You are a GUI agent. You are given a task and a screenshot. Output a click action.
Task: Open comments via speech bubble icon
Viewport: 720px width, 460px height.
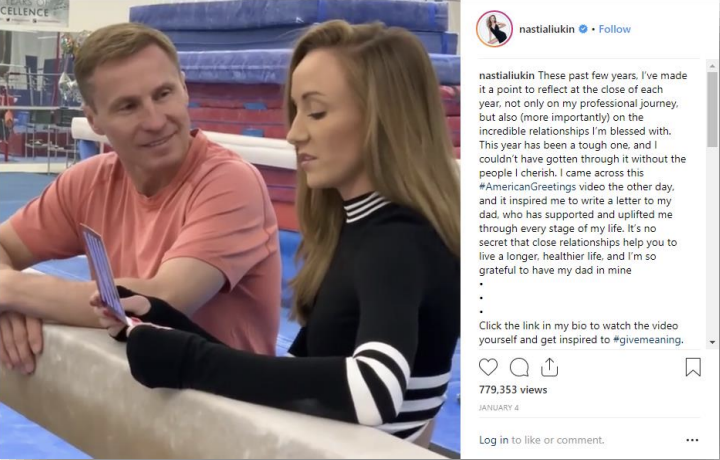519,367
